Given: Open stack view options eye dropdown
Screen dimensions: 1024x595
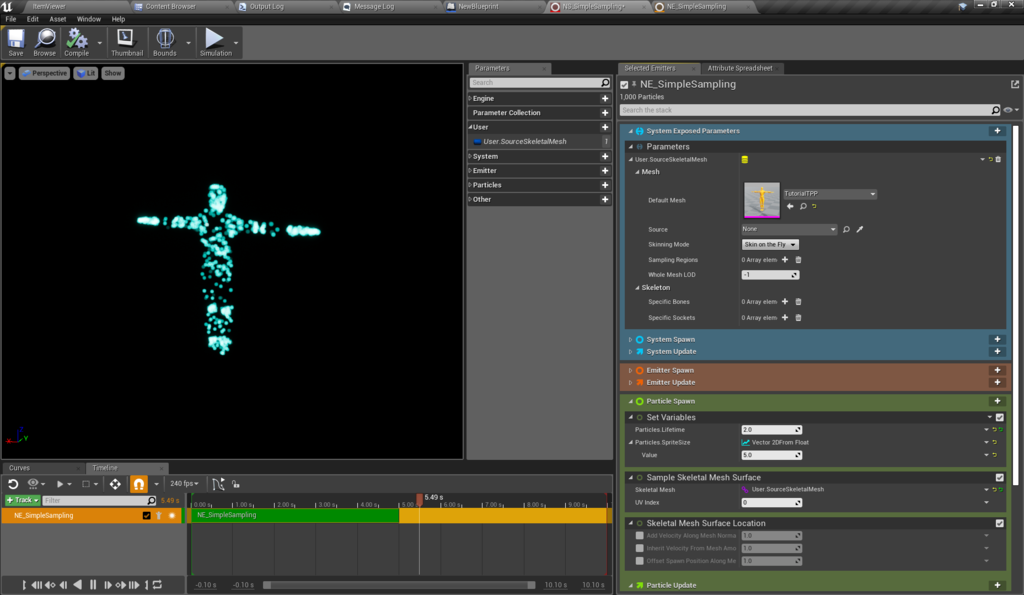Looking at the screenshot, I should [1011, 110].
